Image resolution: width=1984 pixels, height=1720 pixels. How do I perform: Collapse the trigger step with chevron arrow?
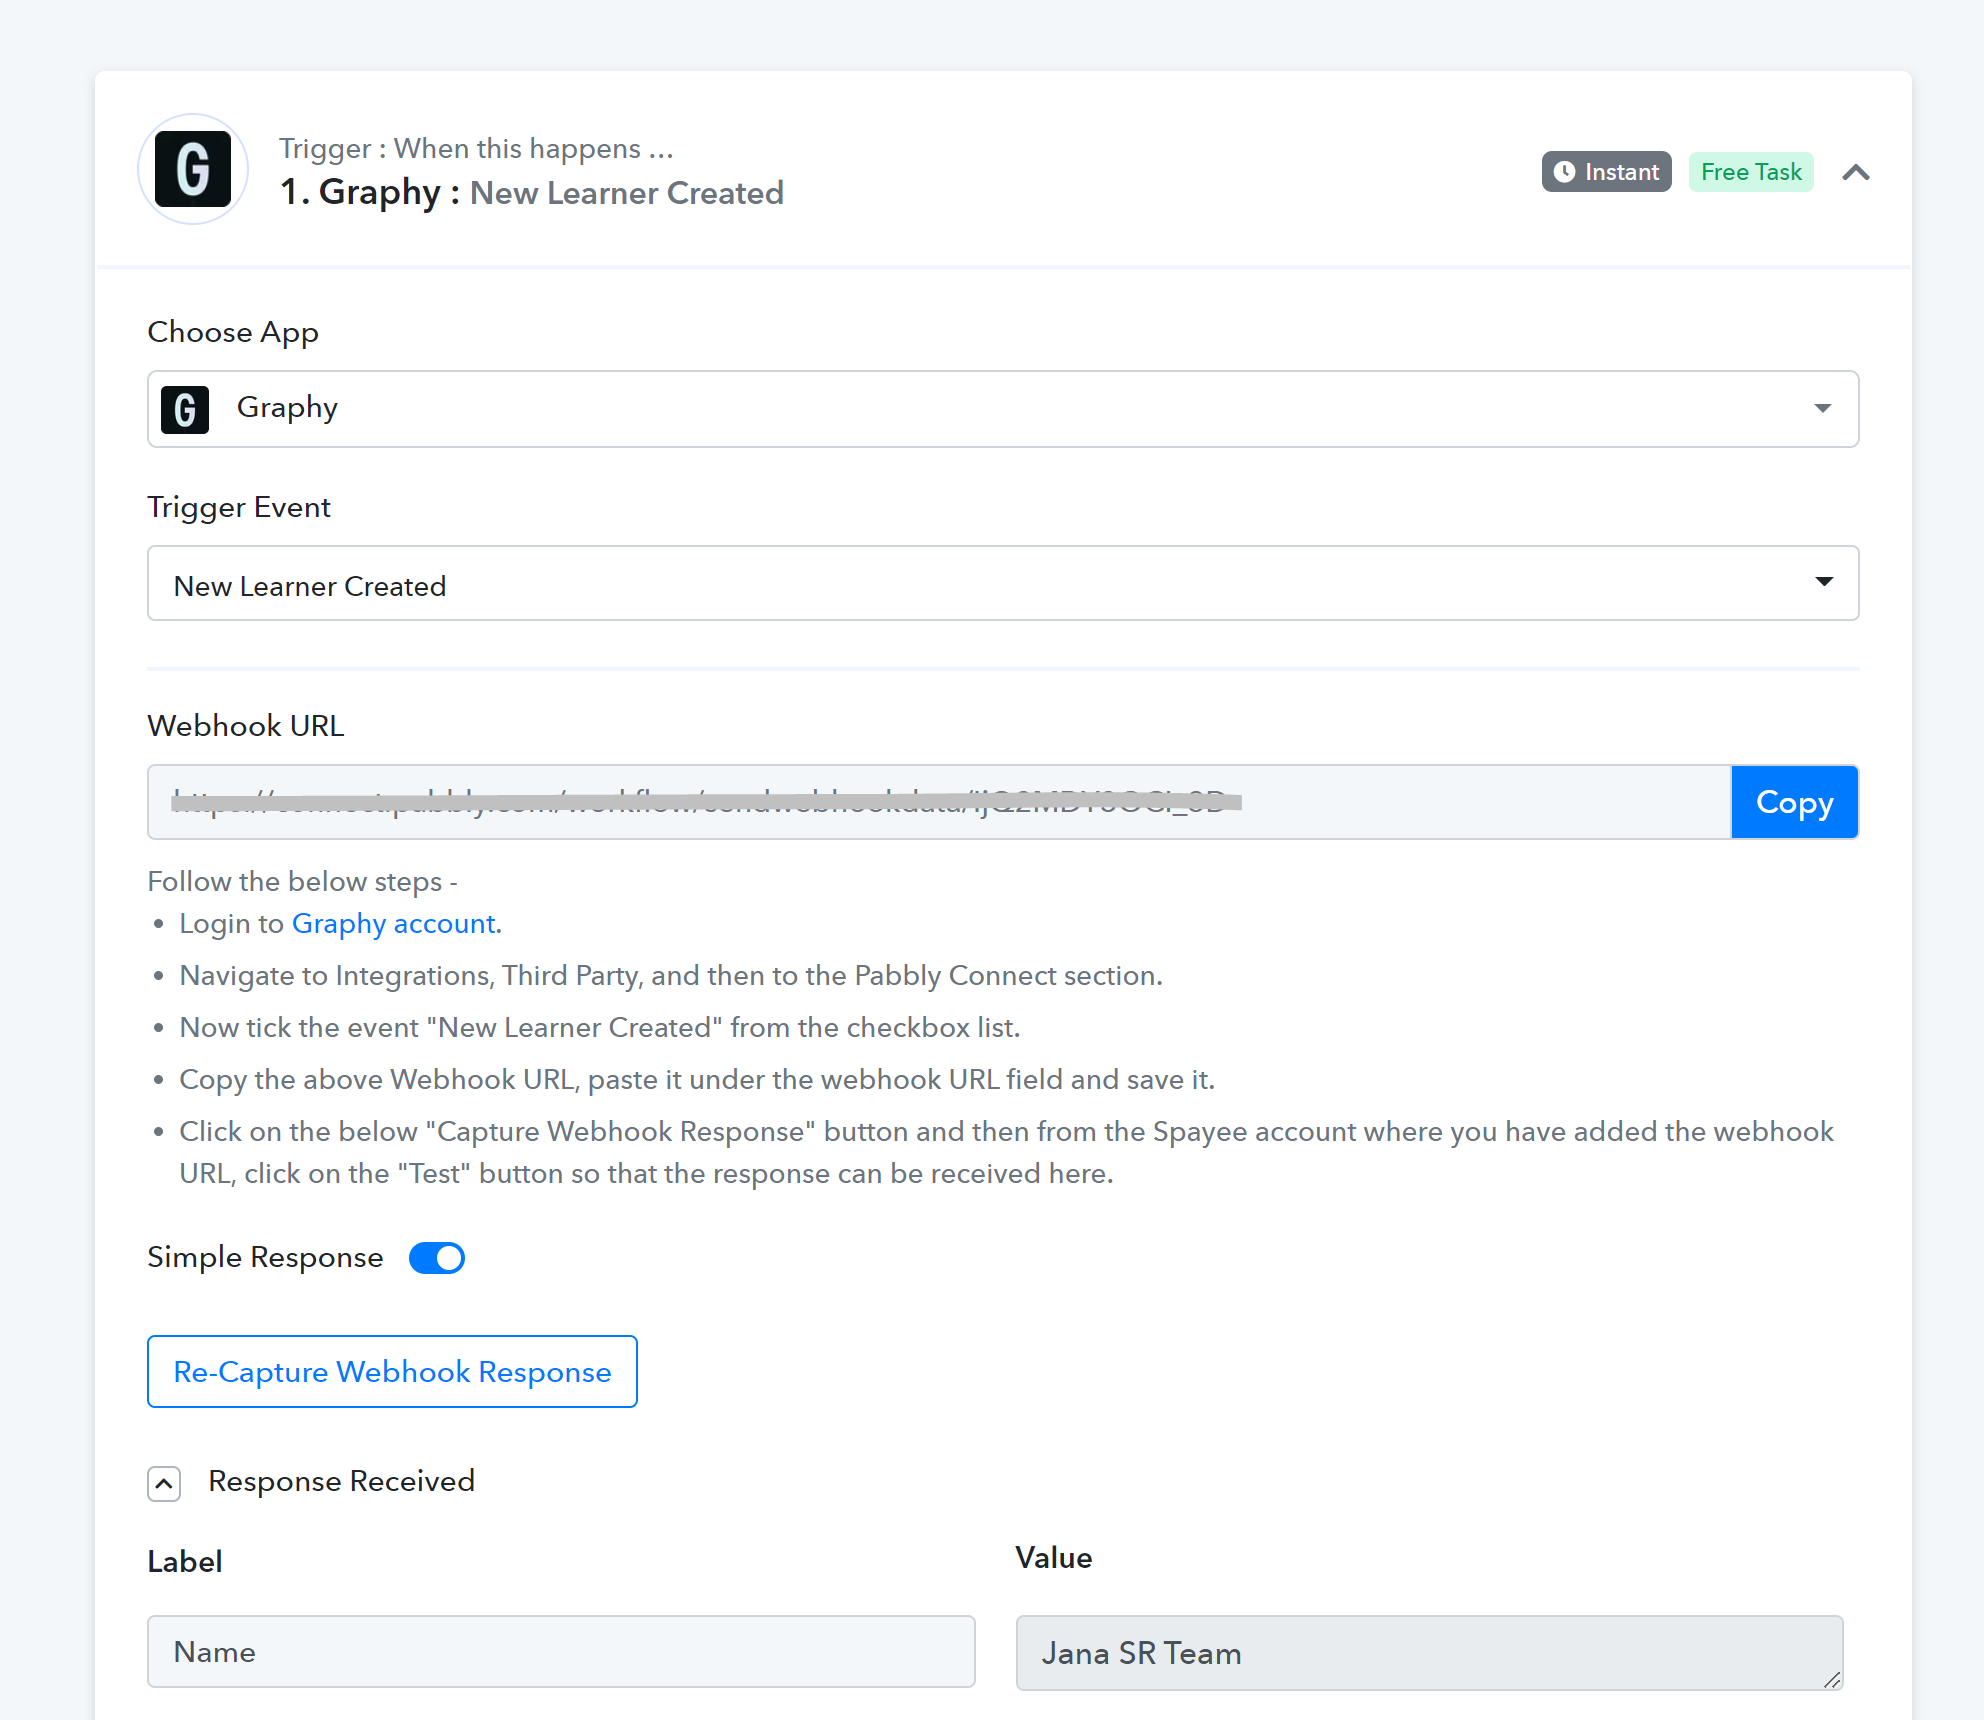[1856, 172]
